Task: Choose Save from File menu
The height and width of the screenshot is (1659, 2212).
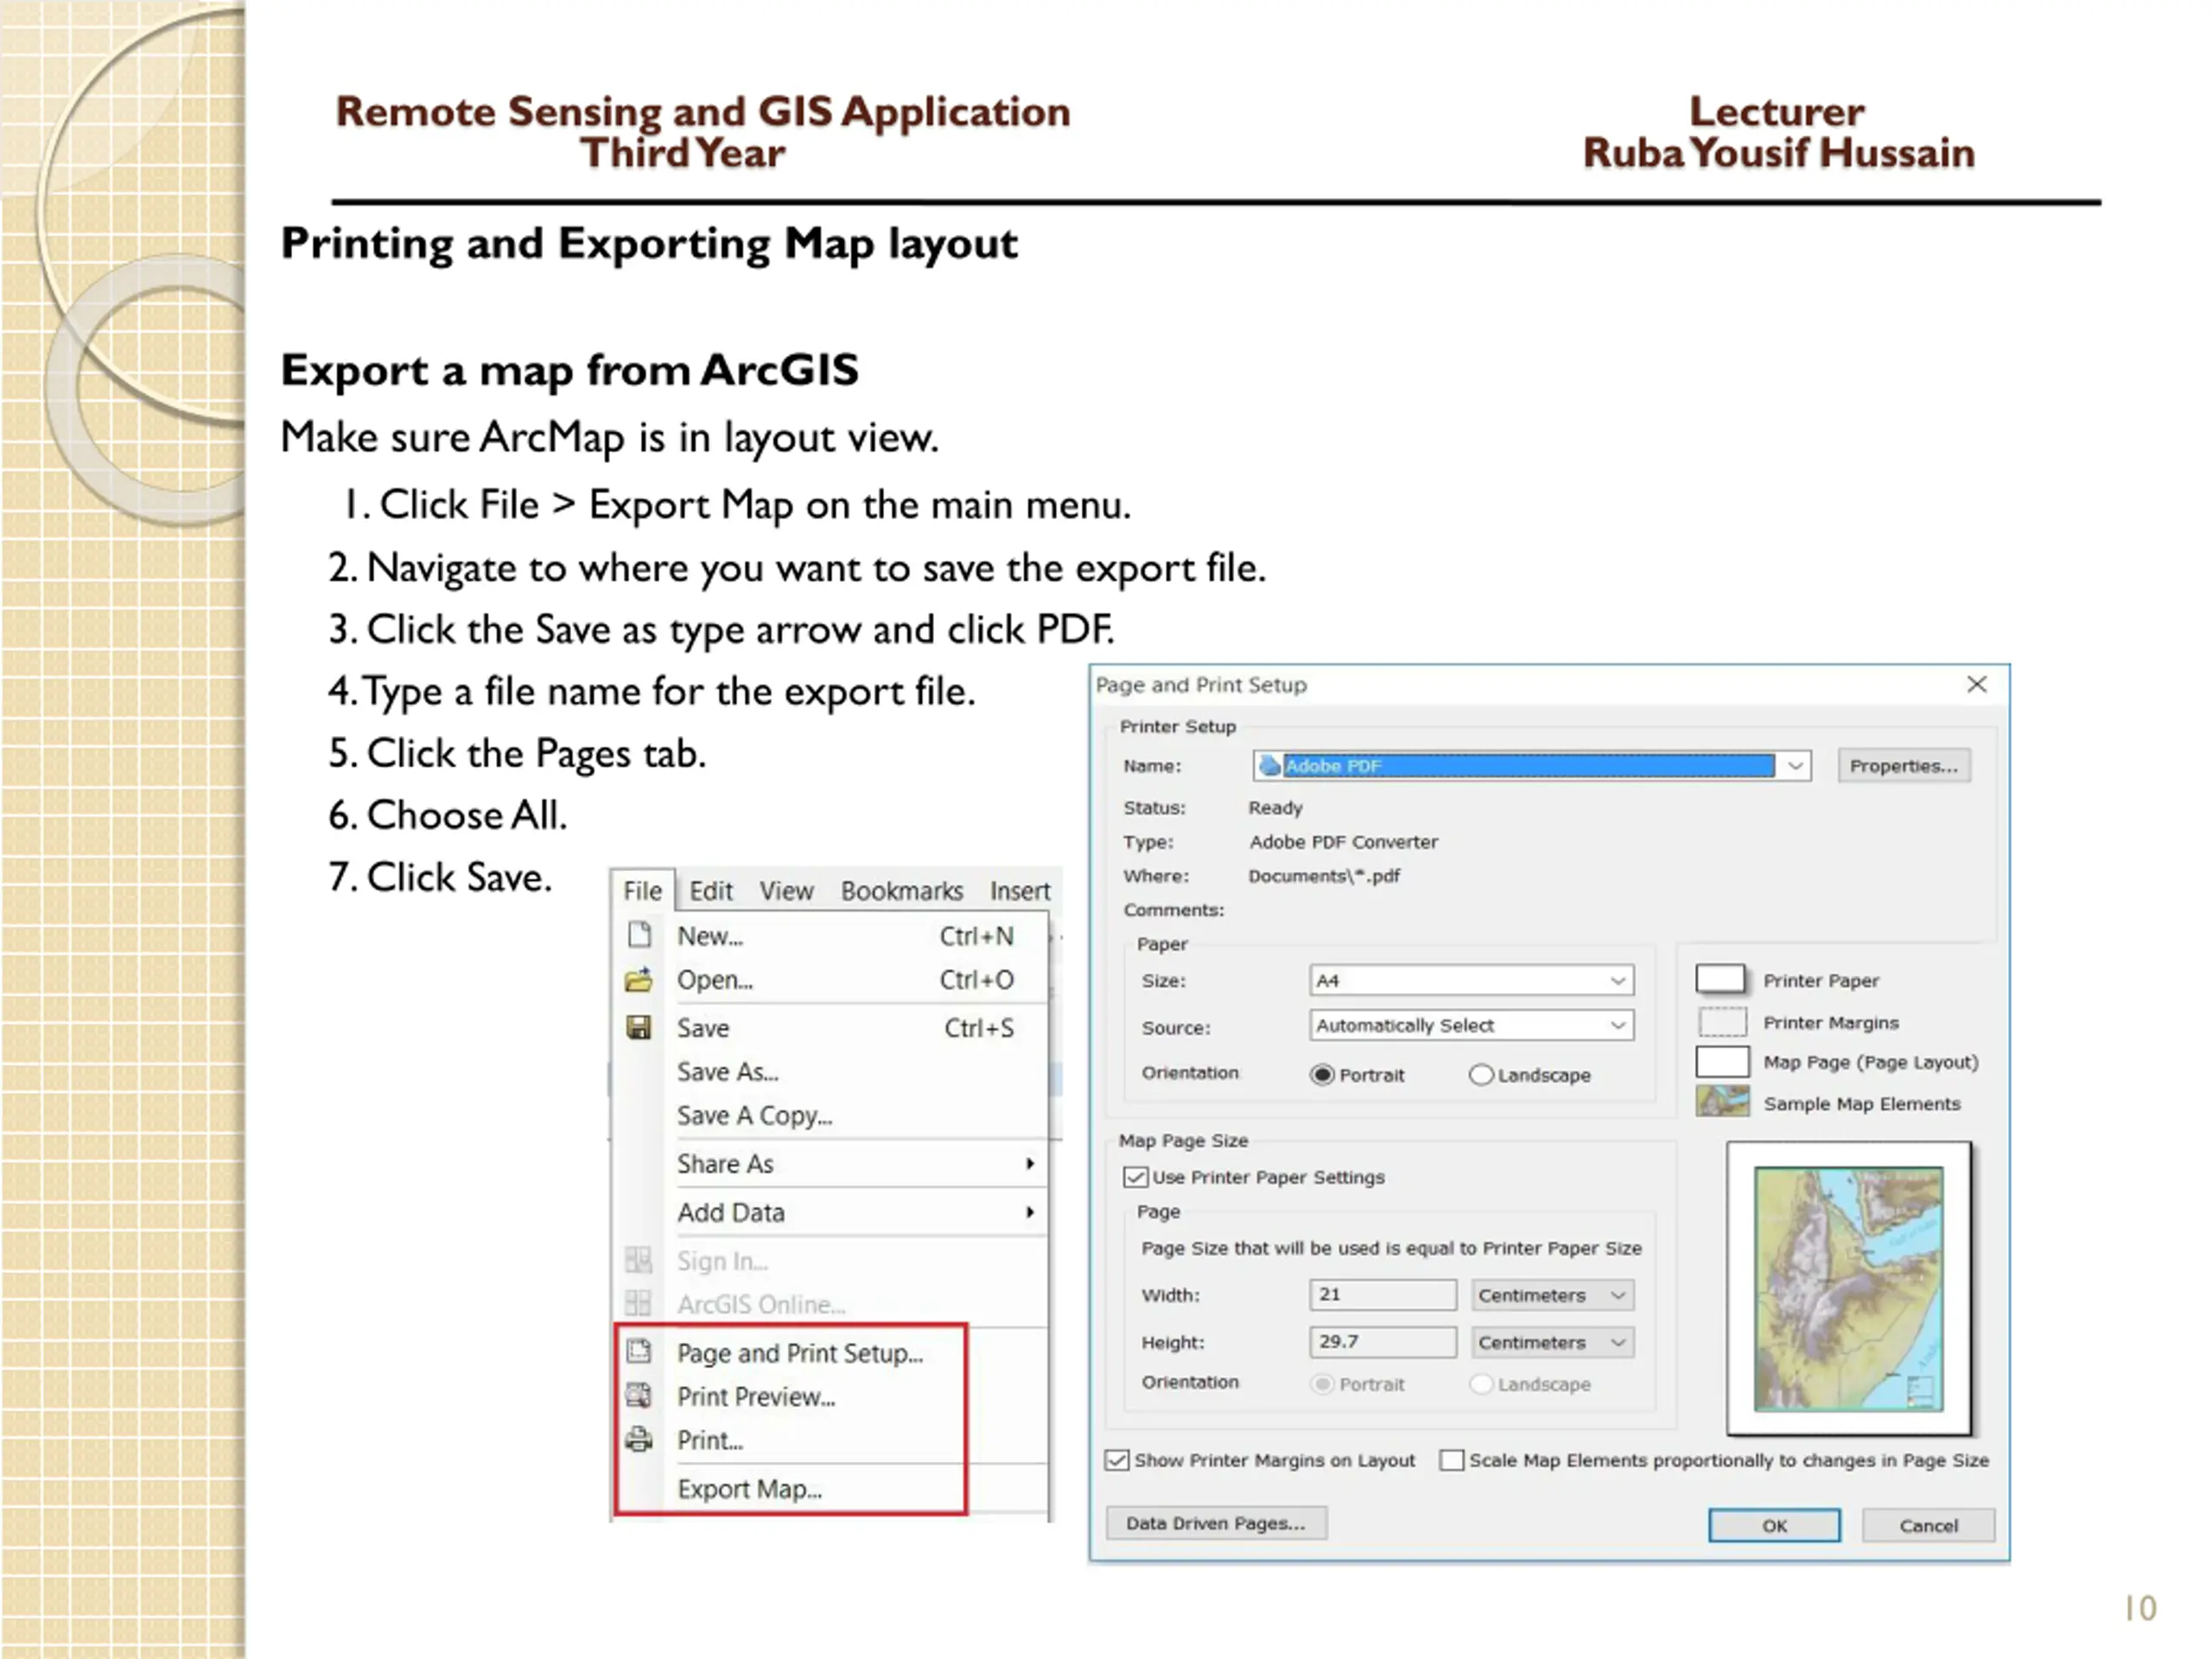Action: [830, 1027]
